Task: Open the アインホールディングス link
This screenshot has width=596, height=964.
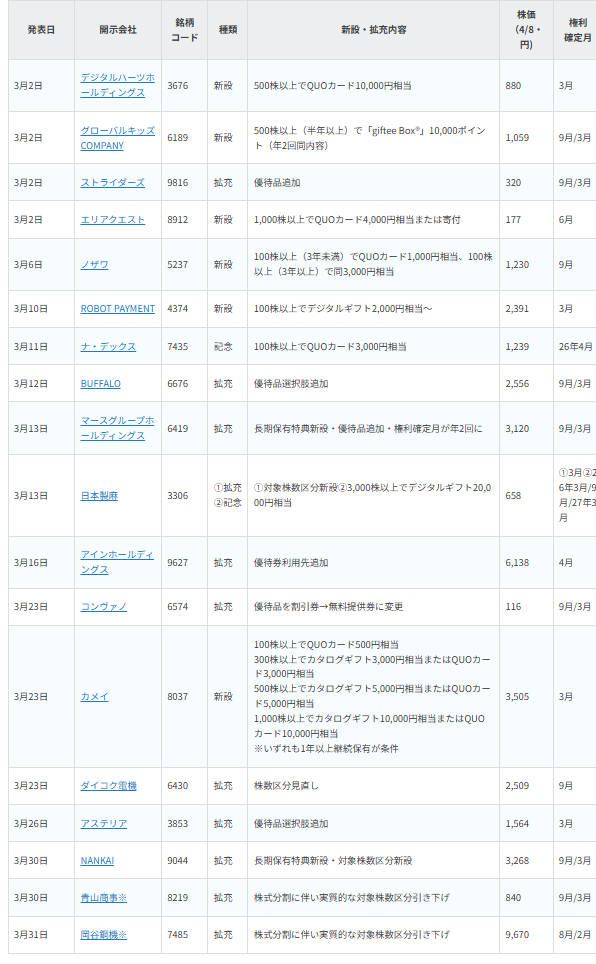Action: pyautogui.click(x=117, y=562)
